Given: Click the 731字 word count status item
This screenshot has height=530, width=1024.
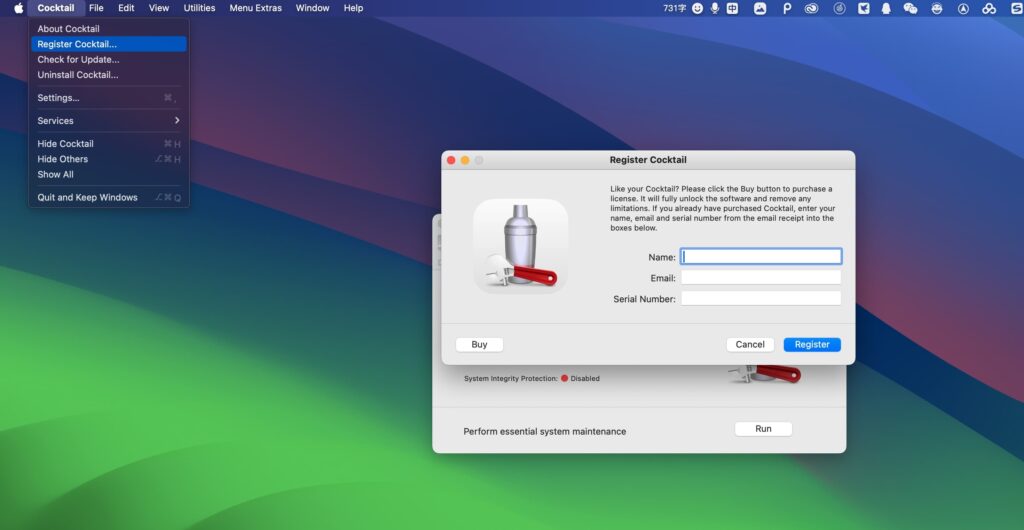Looking at the screenshot, I should 674,8.
